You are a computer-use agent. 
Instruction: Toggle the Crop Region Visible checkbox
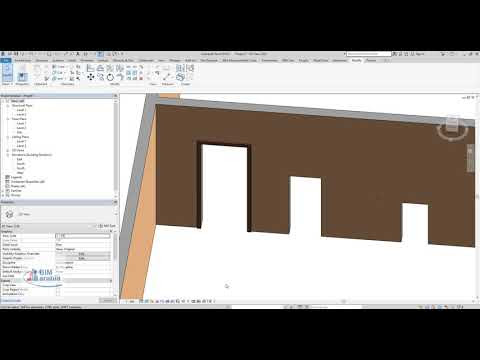(58, 290)
